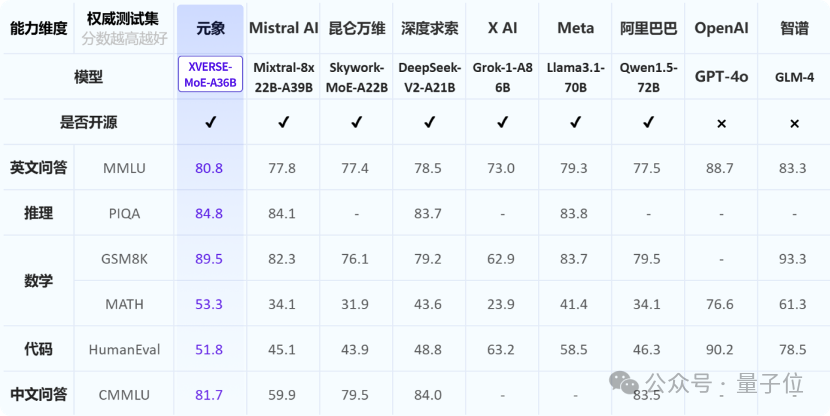830x416 pixels.
Task: Click the 元象 column header
Action: (211, 28)
